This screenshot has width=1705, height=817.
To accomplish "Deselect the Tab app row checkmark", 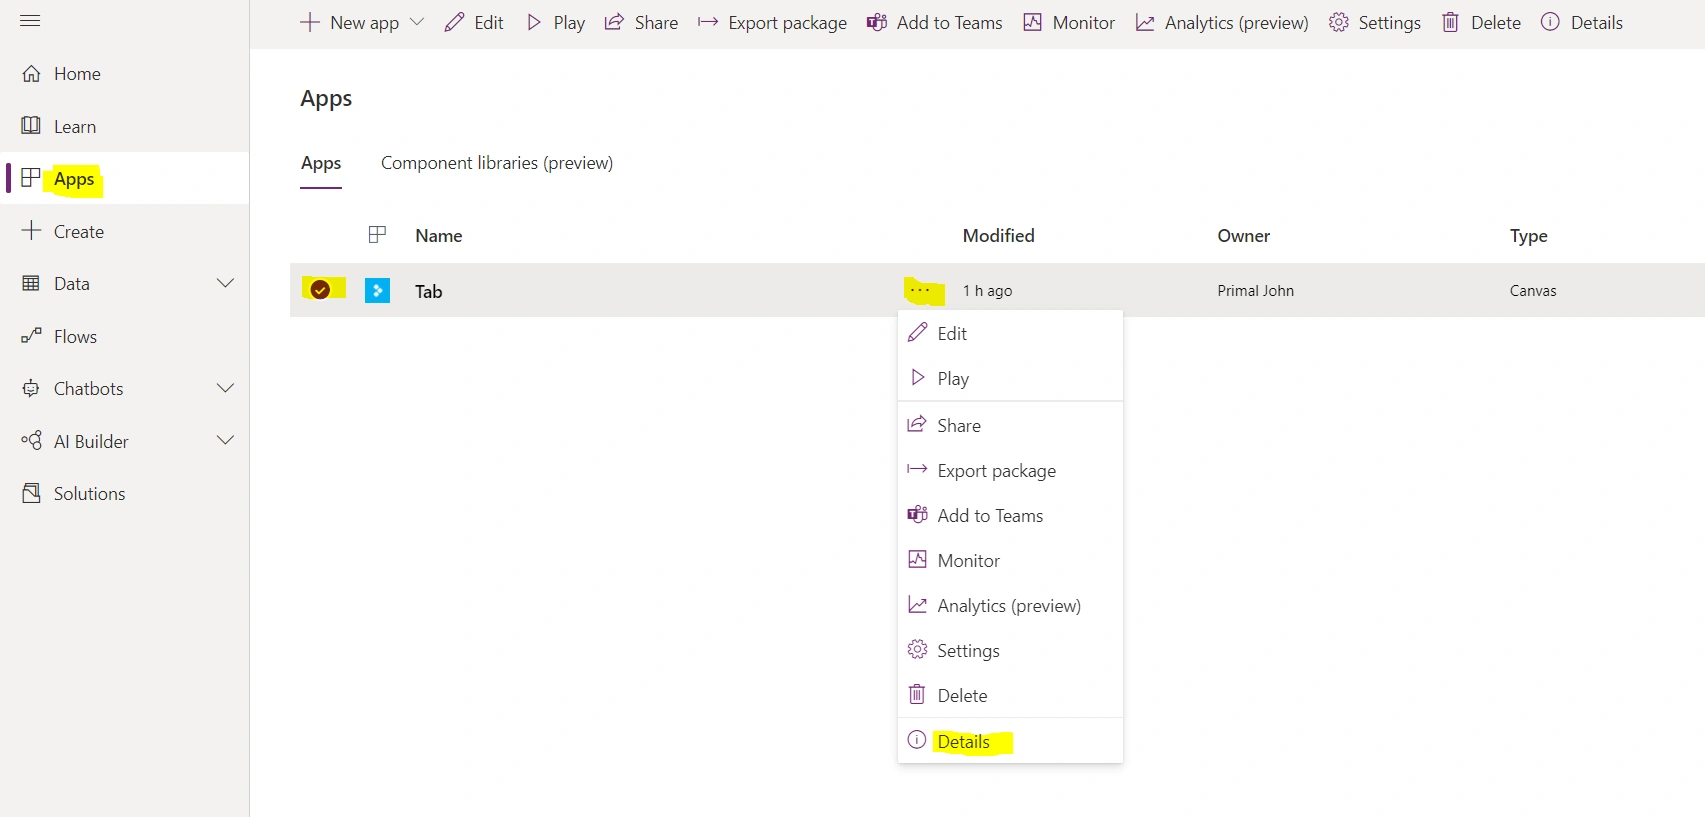I will pyautogui.click(x=320, y=290).
